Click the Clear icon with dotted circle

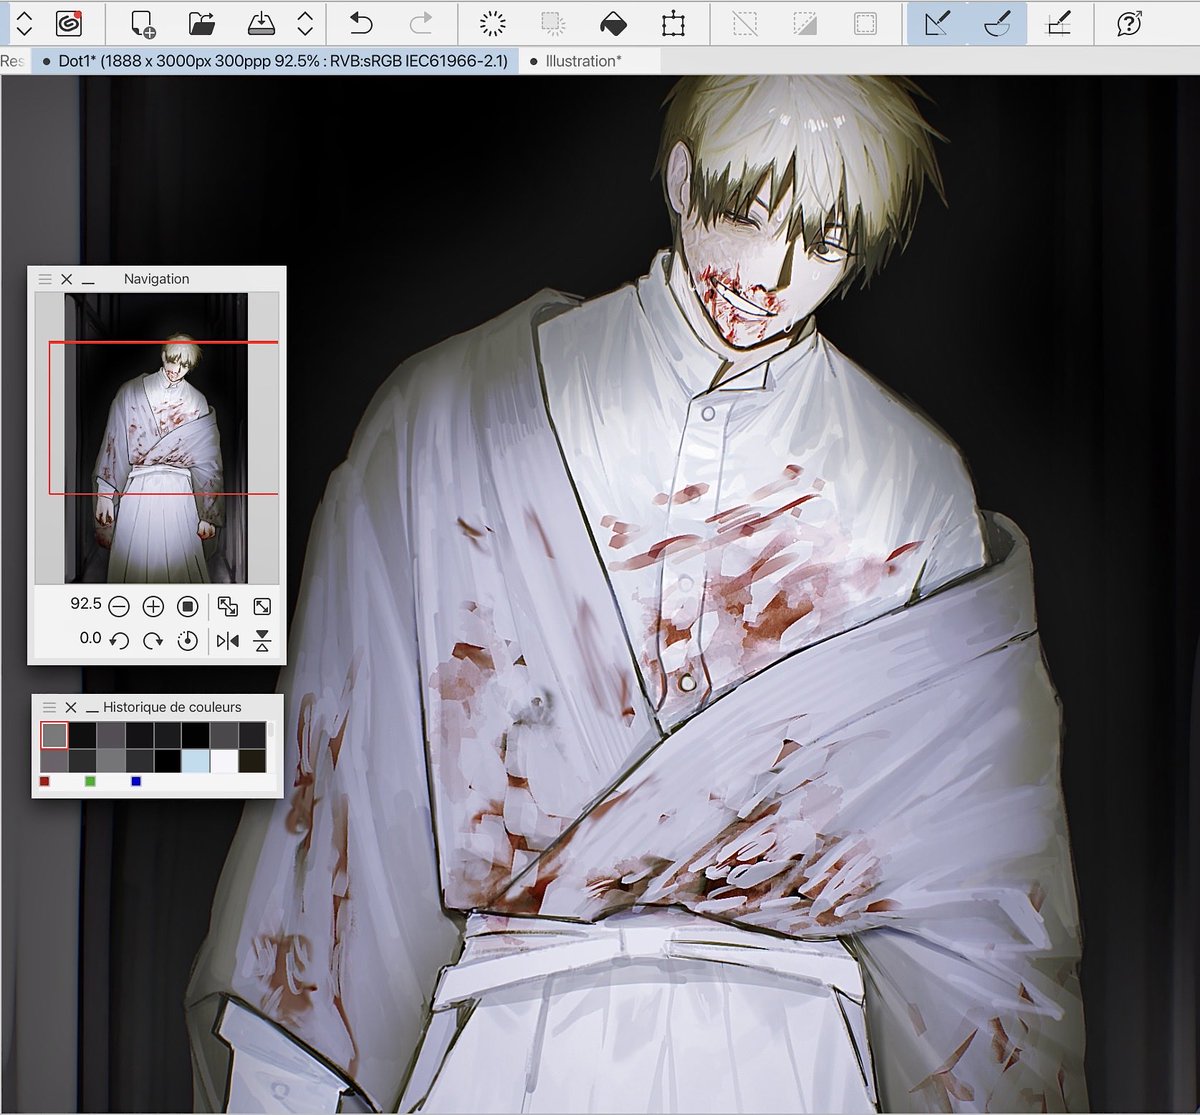click(492, 23)
